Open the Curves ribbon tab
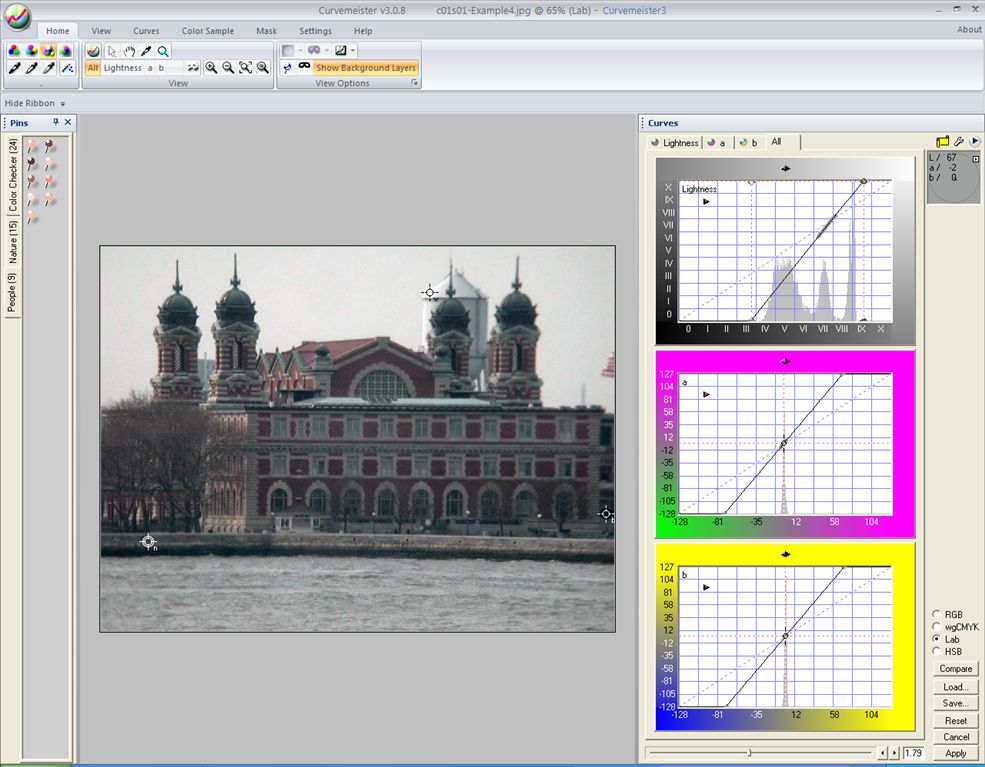Image resolution: width=985 pixels, height=767 pixels. (146, 30)
